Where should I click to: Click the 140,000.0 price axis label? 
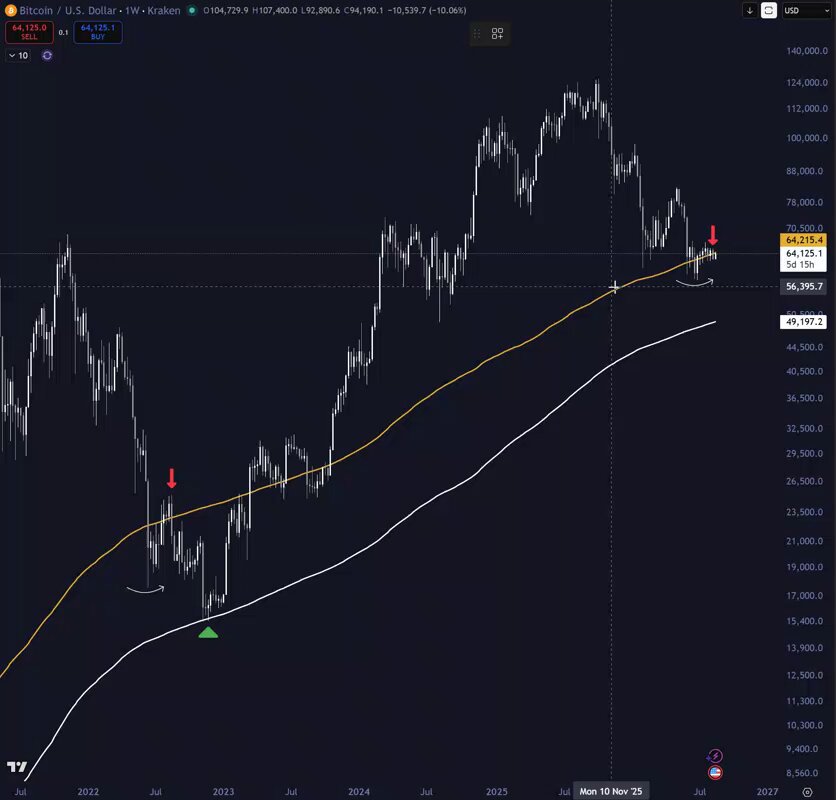(807, 51)
